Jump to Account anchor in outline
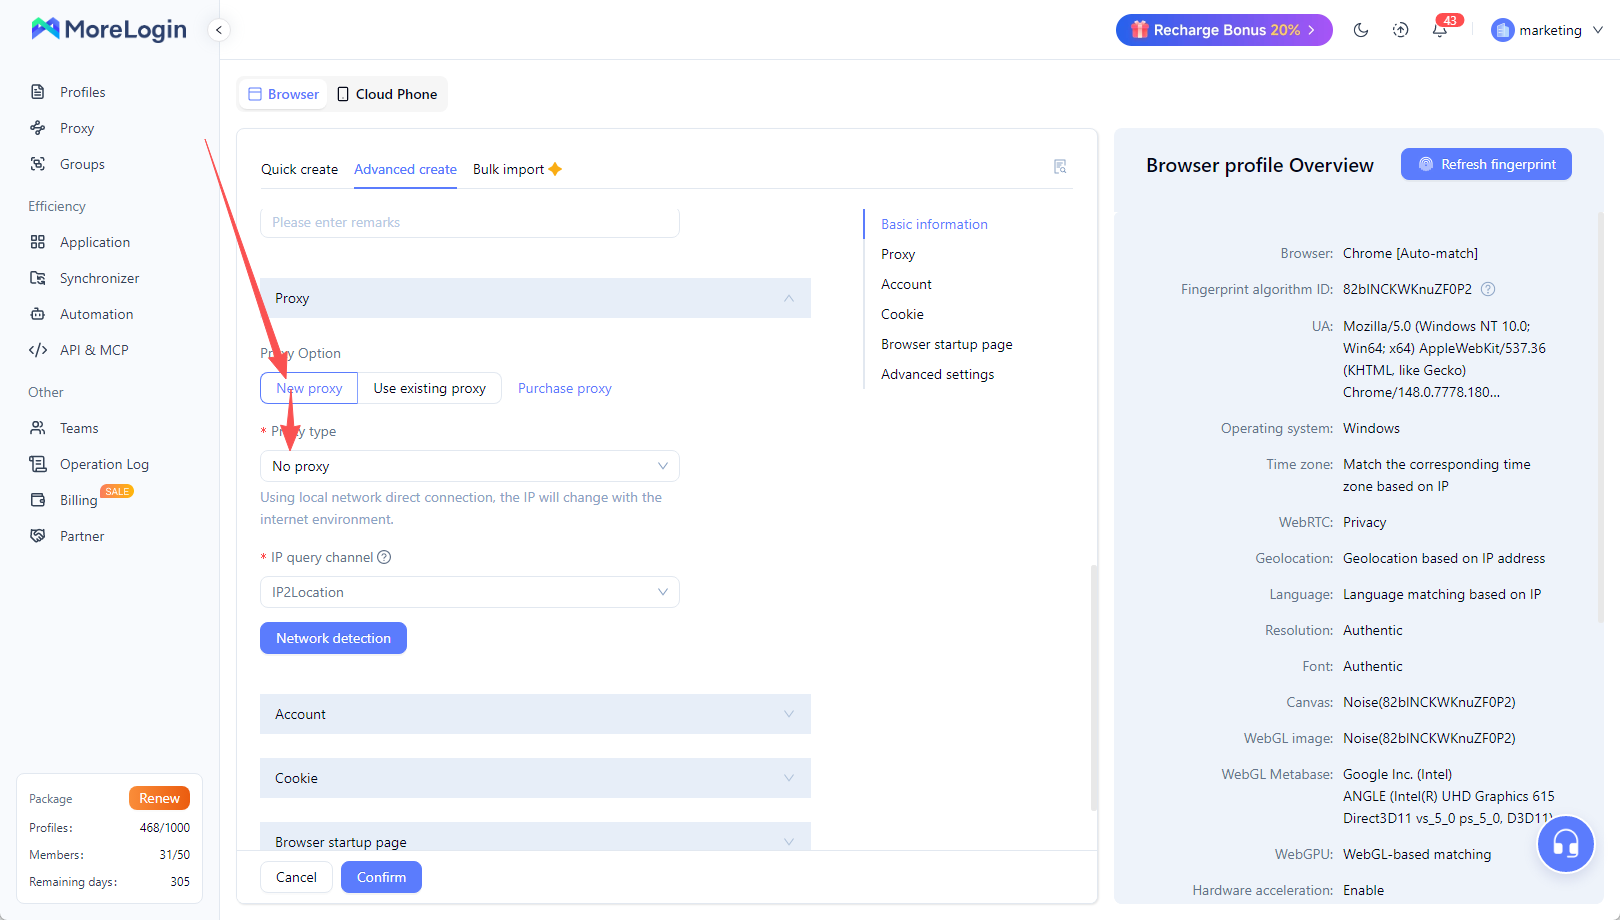This screenshot has height=920, width=1620. pos(906,284)
